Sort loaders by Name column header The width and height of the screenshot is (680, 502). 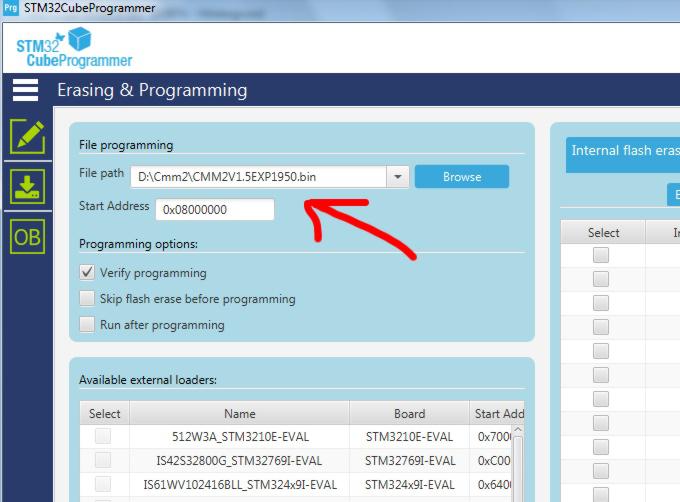point(239,413)
